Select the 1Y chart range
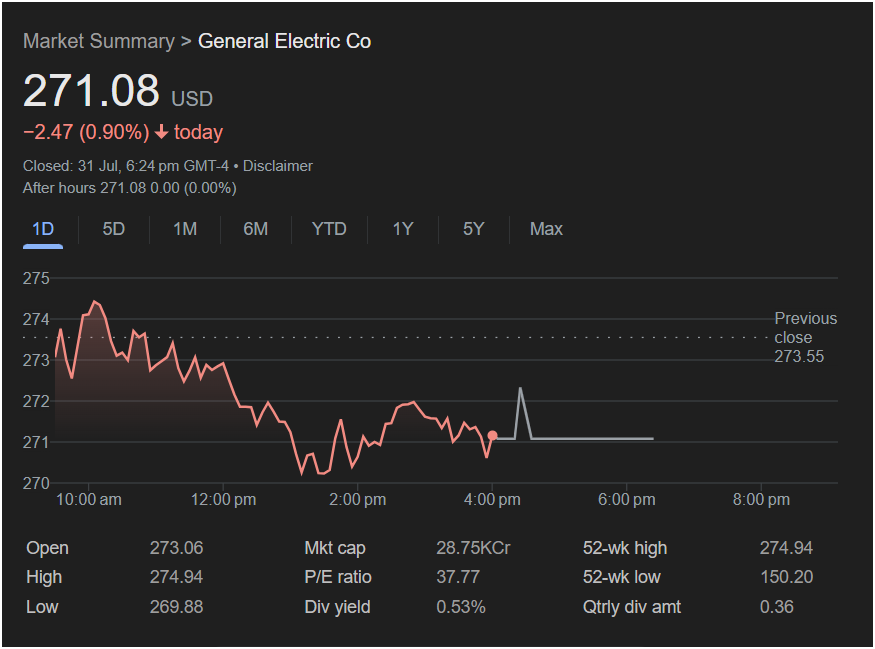Screen dimensions: 875x649 tap(403, 229)
